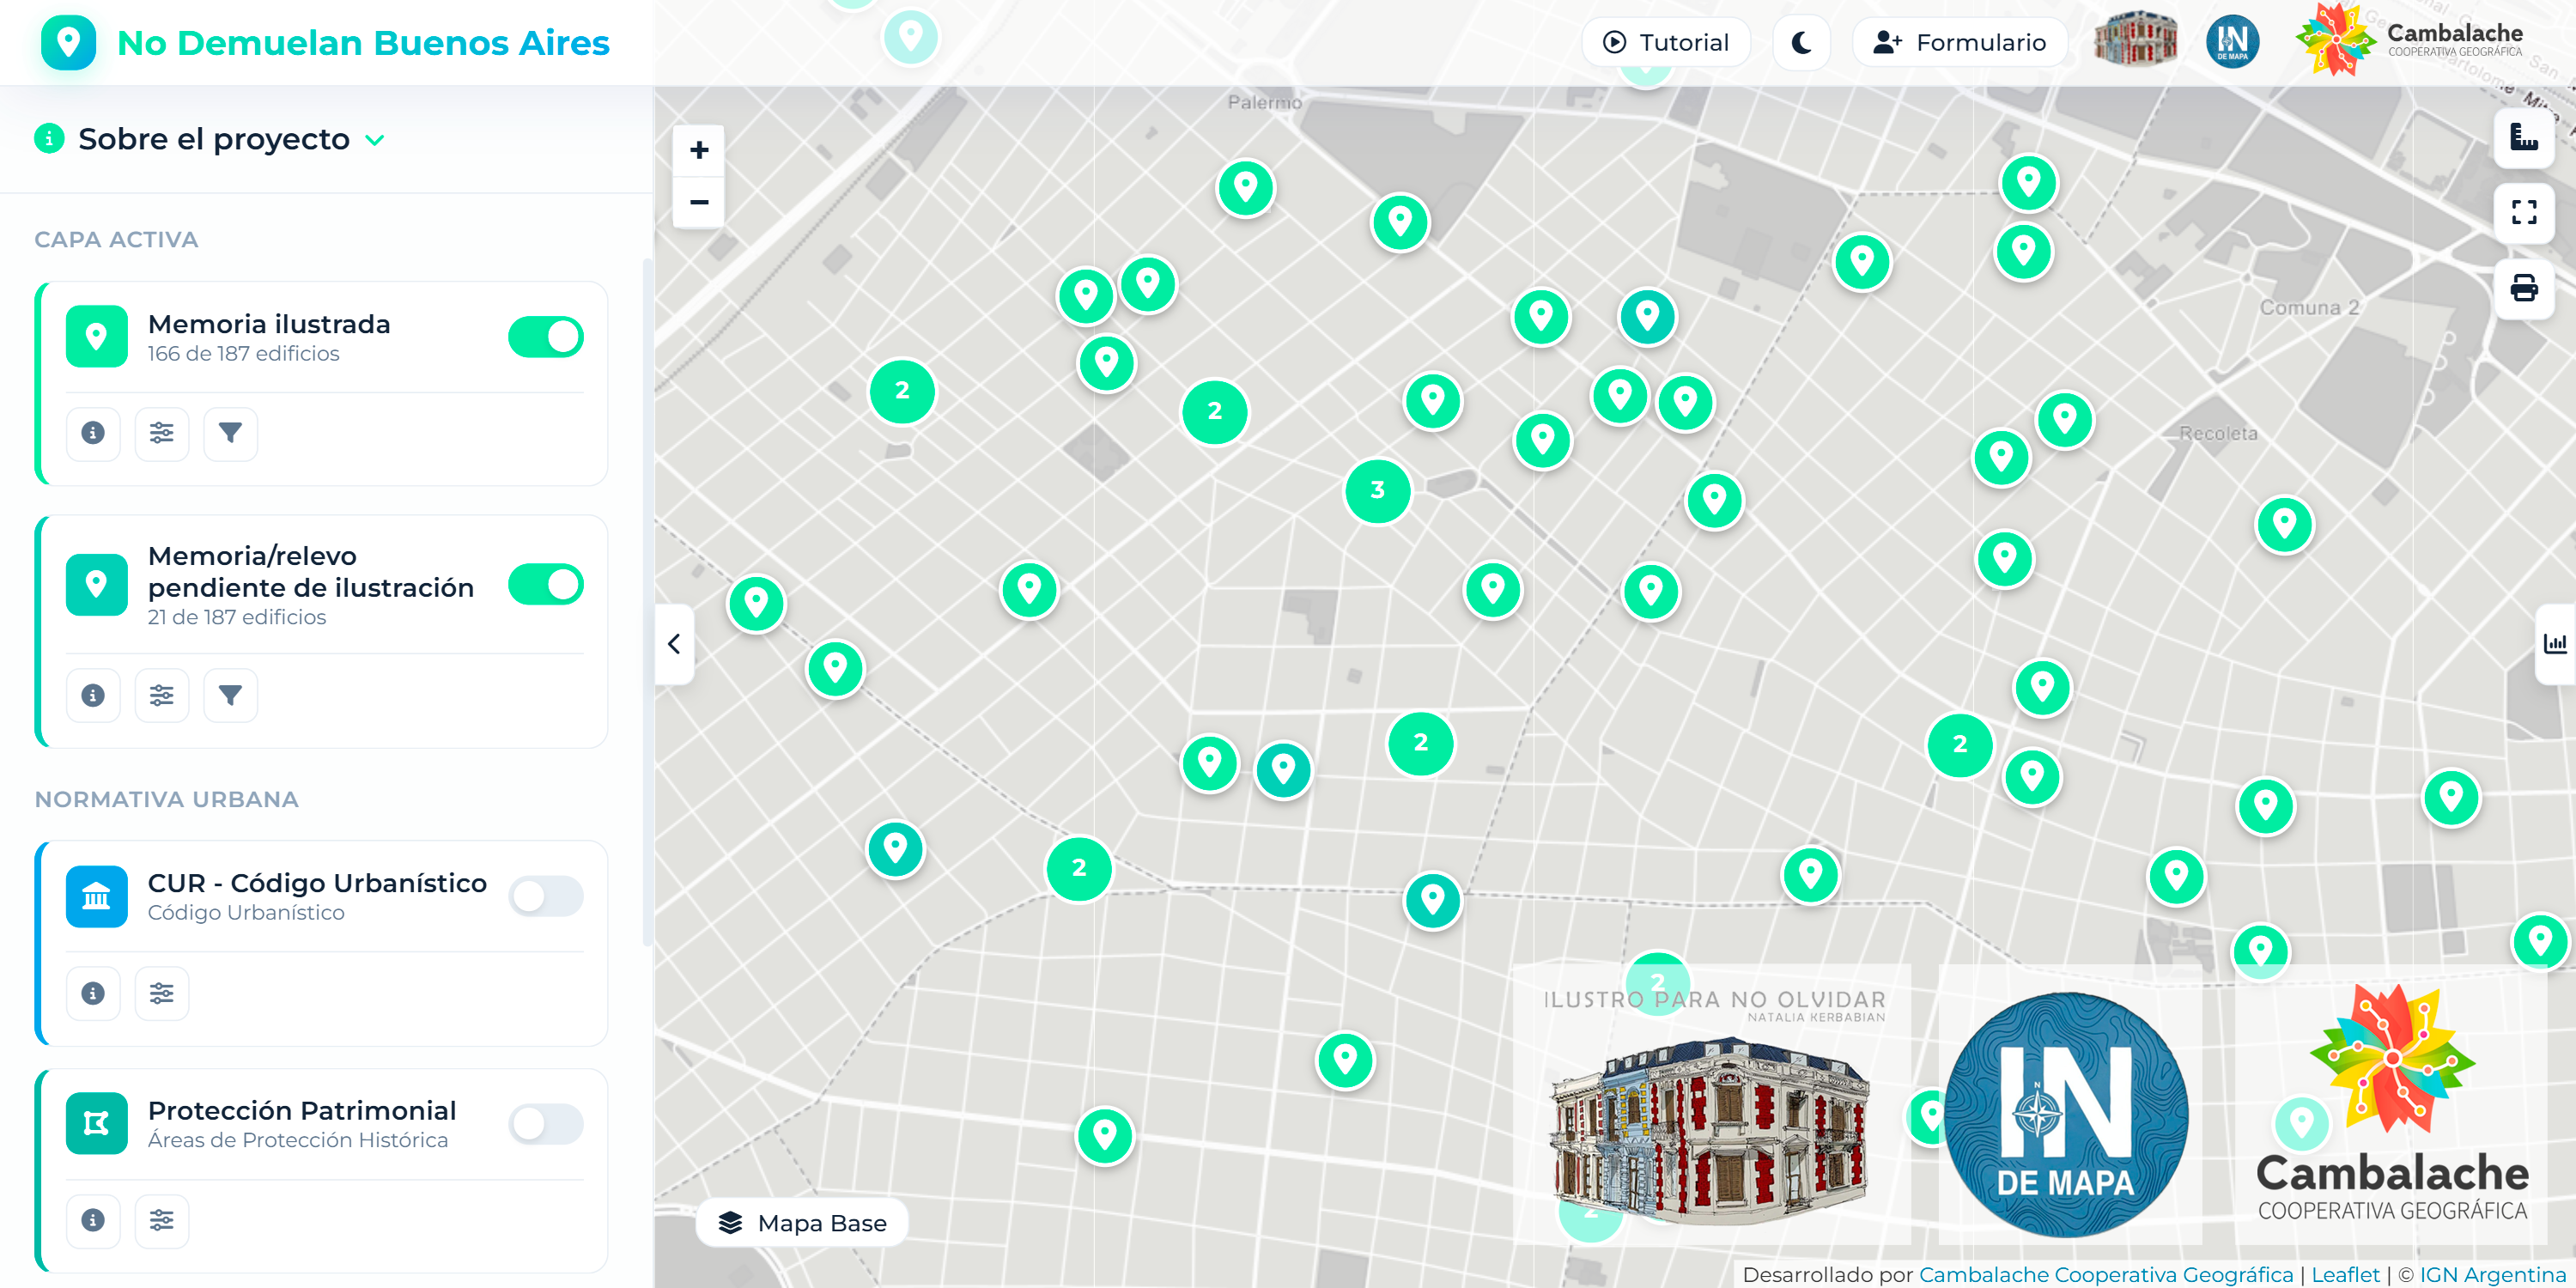2576x1288 pixels.
Task: Show info for Protección Patrimonial layer
Action: point(93,1220)
